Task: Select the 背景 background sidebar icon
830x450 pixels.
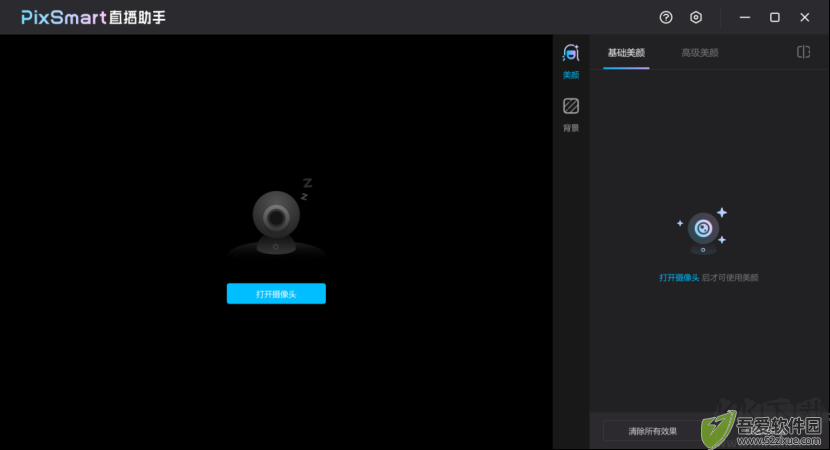Action: (571, 114)
